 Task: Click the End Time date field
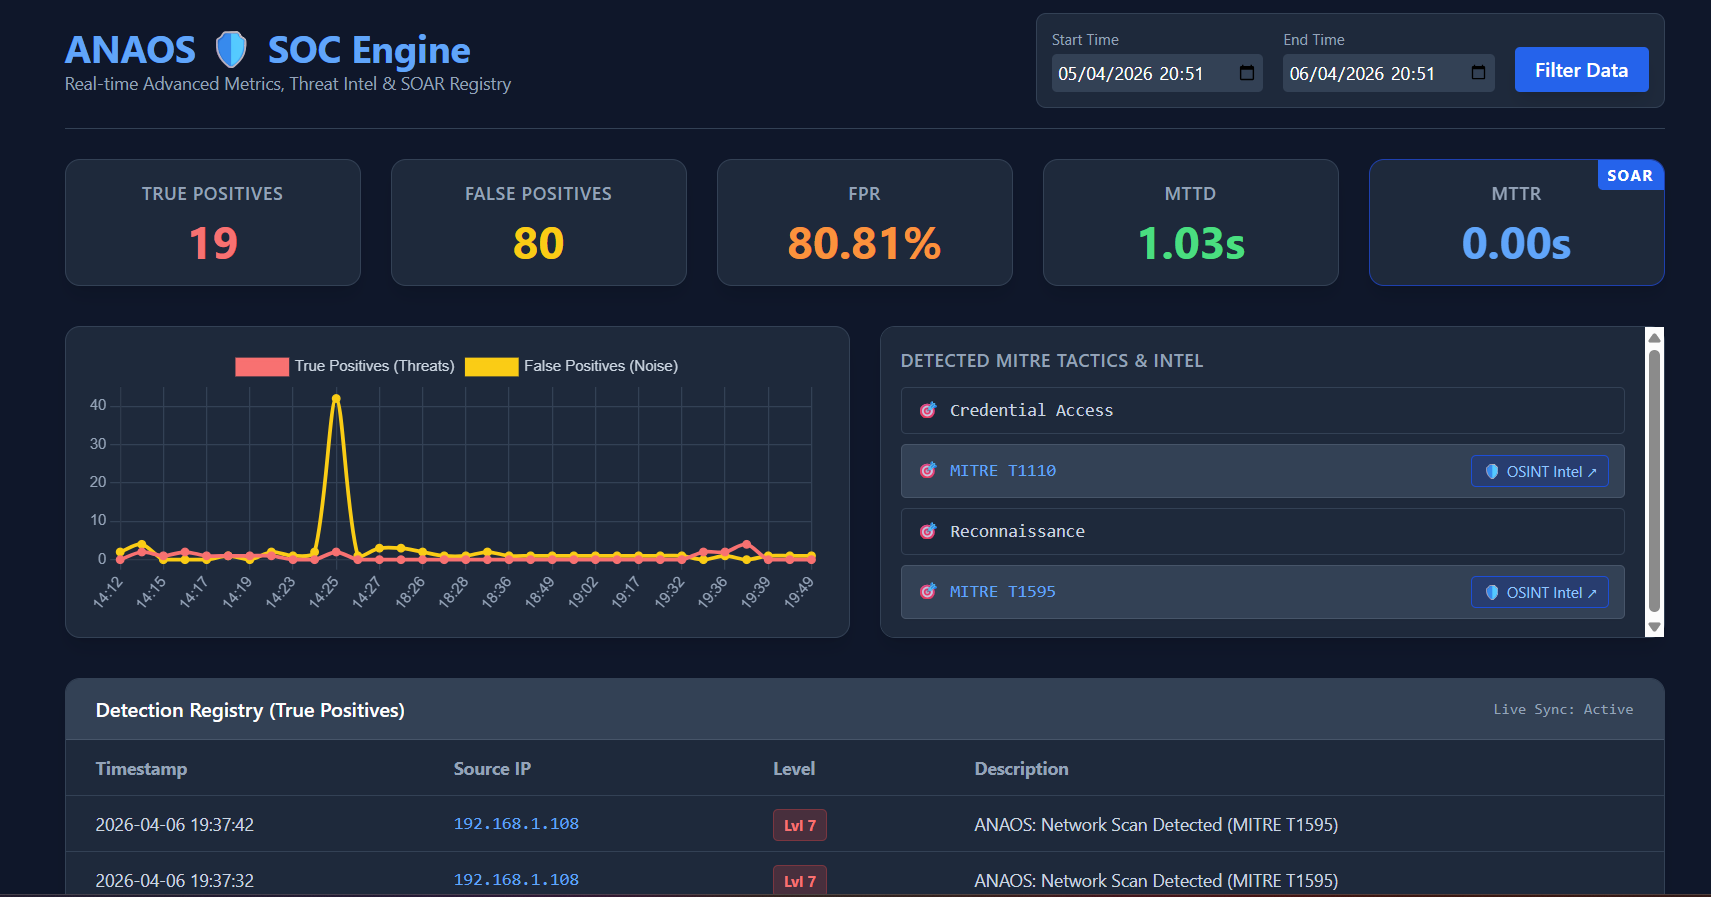click(x=1388, y=73)
